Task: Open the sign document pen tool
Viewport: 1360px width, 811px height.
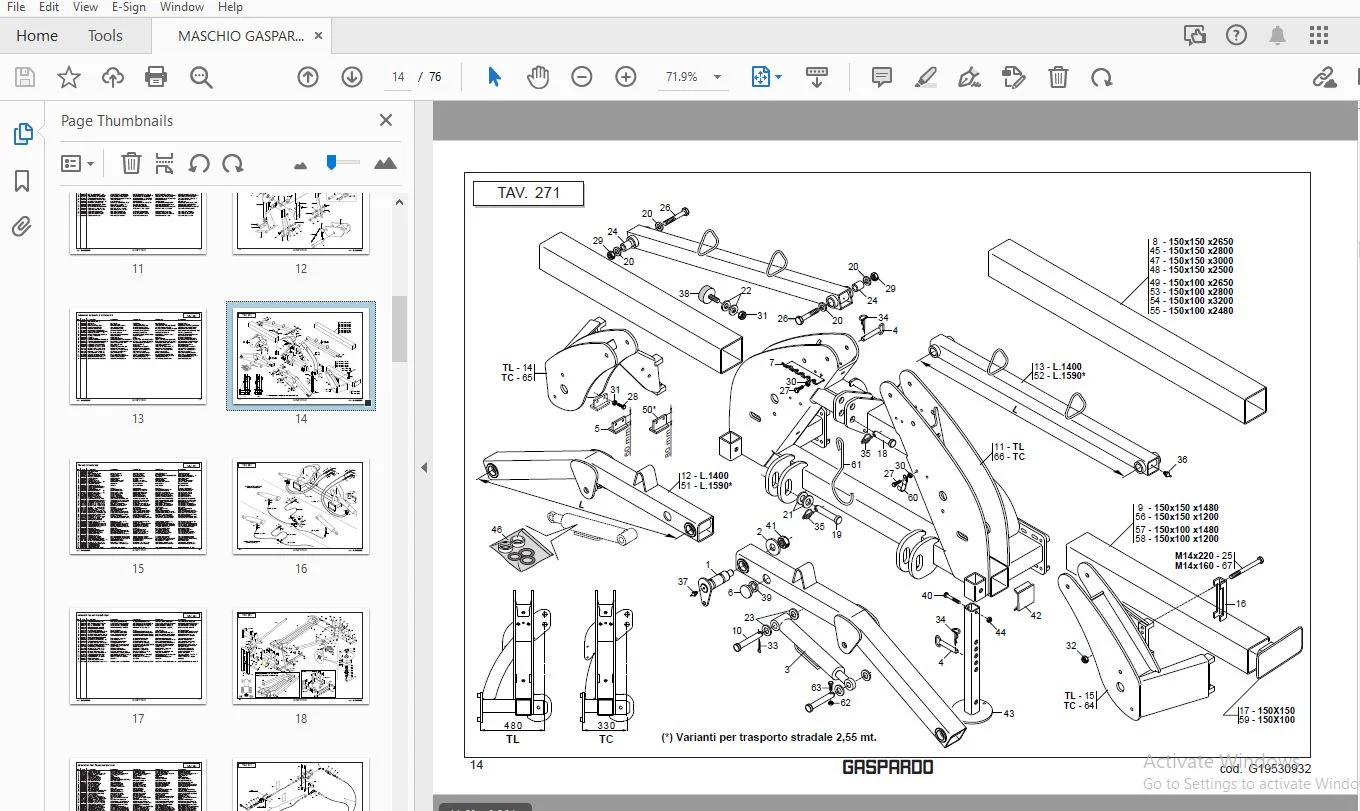Action: click(969, 77)
